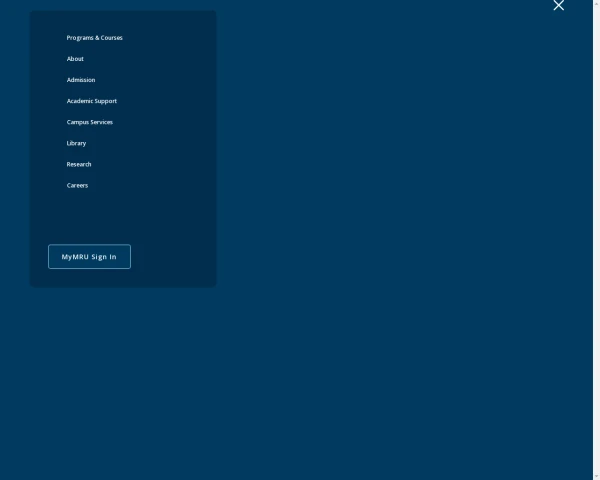
Task: Pick Campus Services below Academic Support
Action: click(90, 122)
